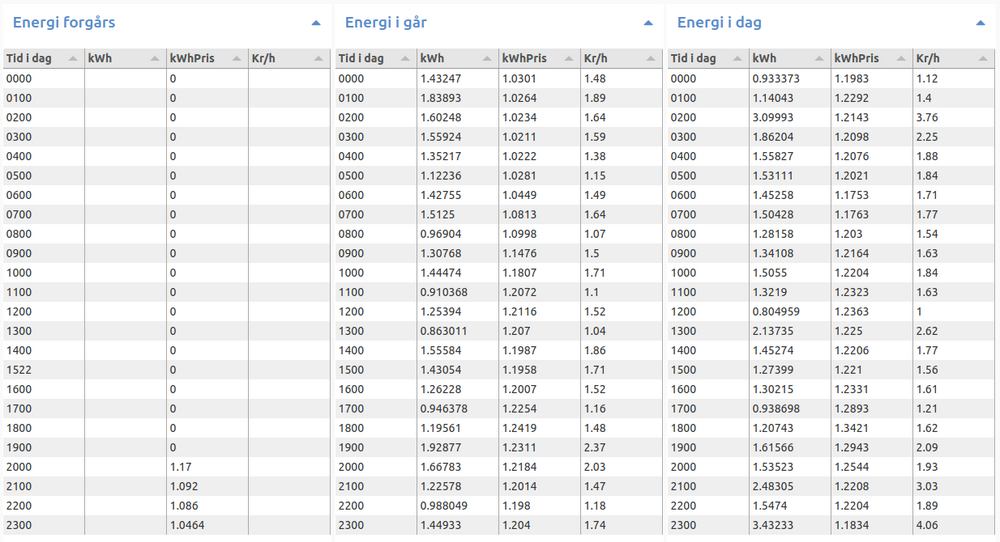Click sort arrow for Tid i dag in Energi forgårs
This screenshot has height=542, width=1000.
click(74, 59)
